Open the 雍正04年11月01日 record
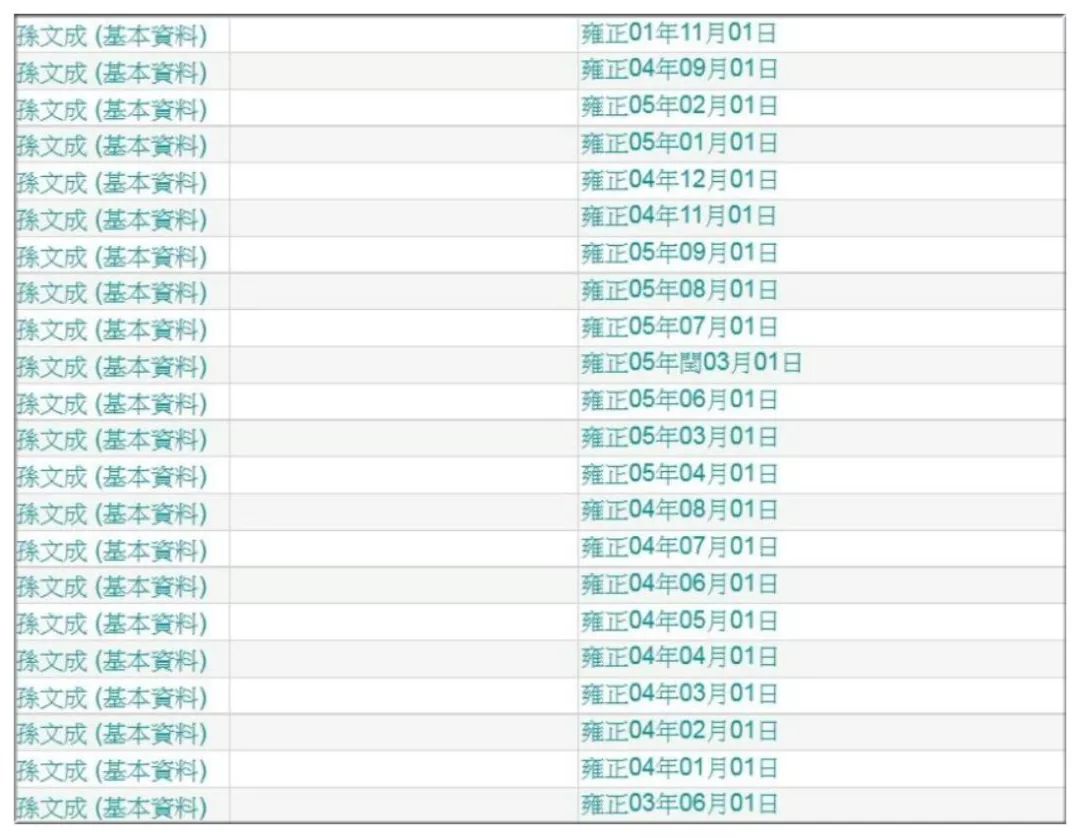 [678, 217]
